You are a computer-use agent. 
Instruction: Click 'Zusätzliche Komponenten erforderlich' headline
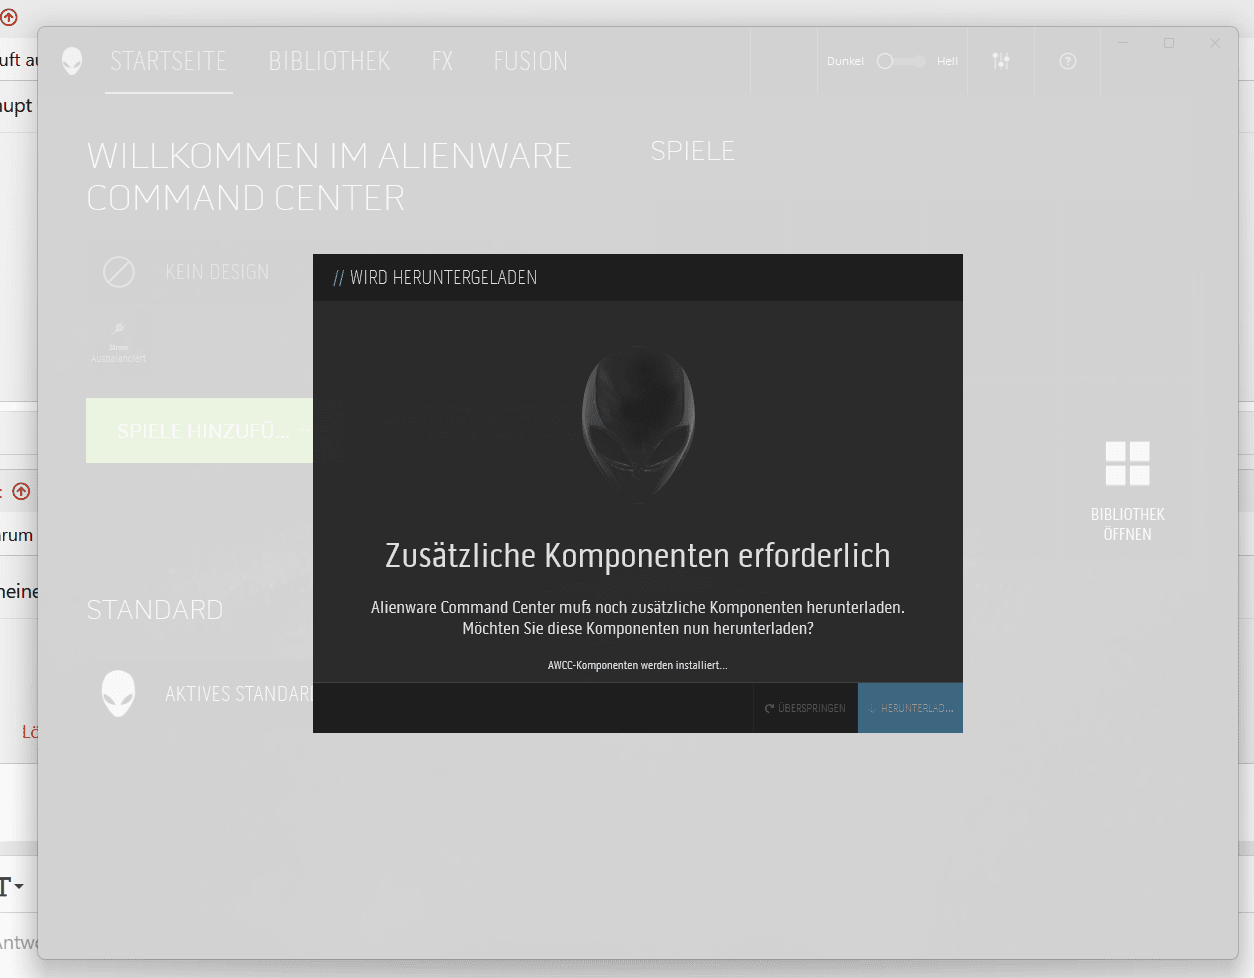pos(638,556)
